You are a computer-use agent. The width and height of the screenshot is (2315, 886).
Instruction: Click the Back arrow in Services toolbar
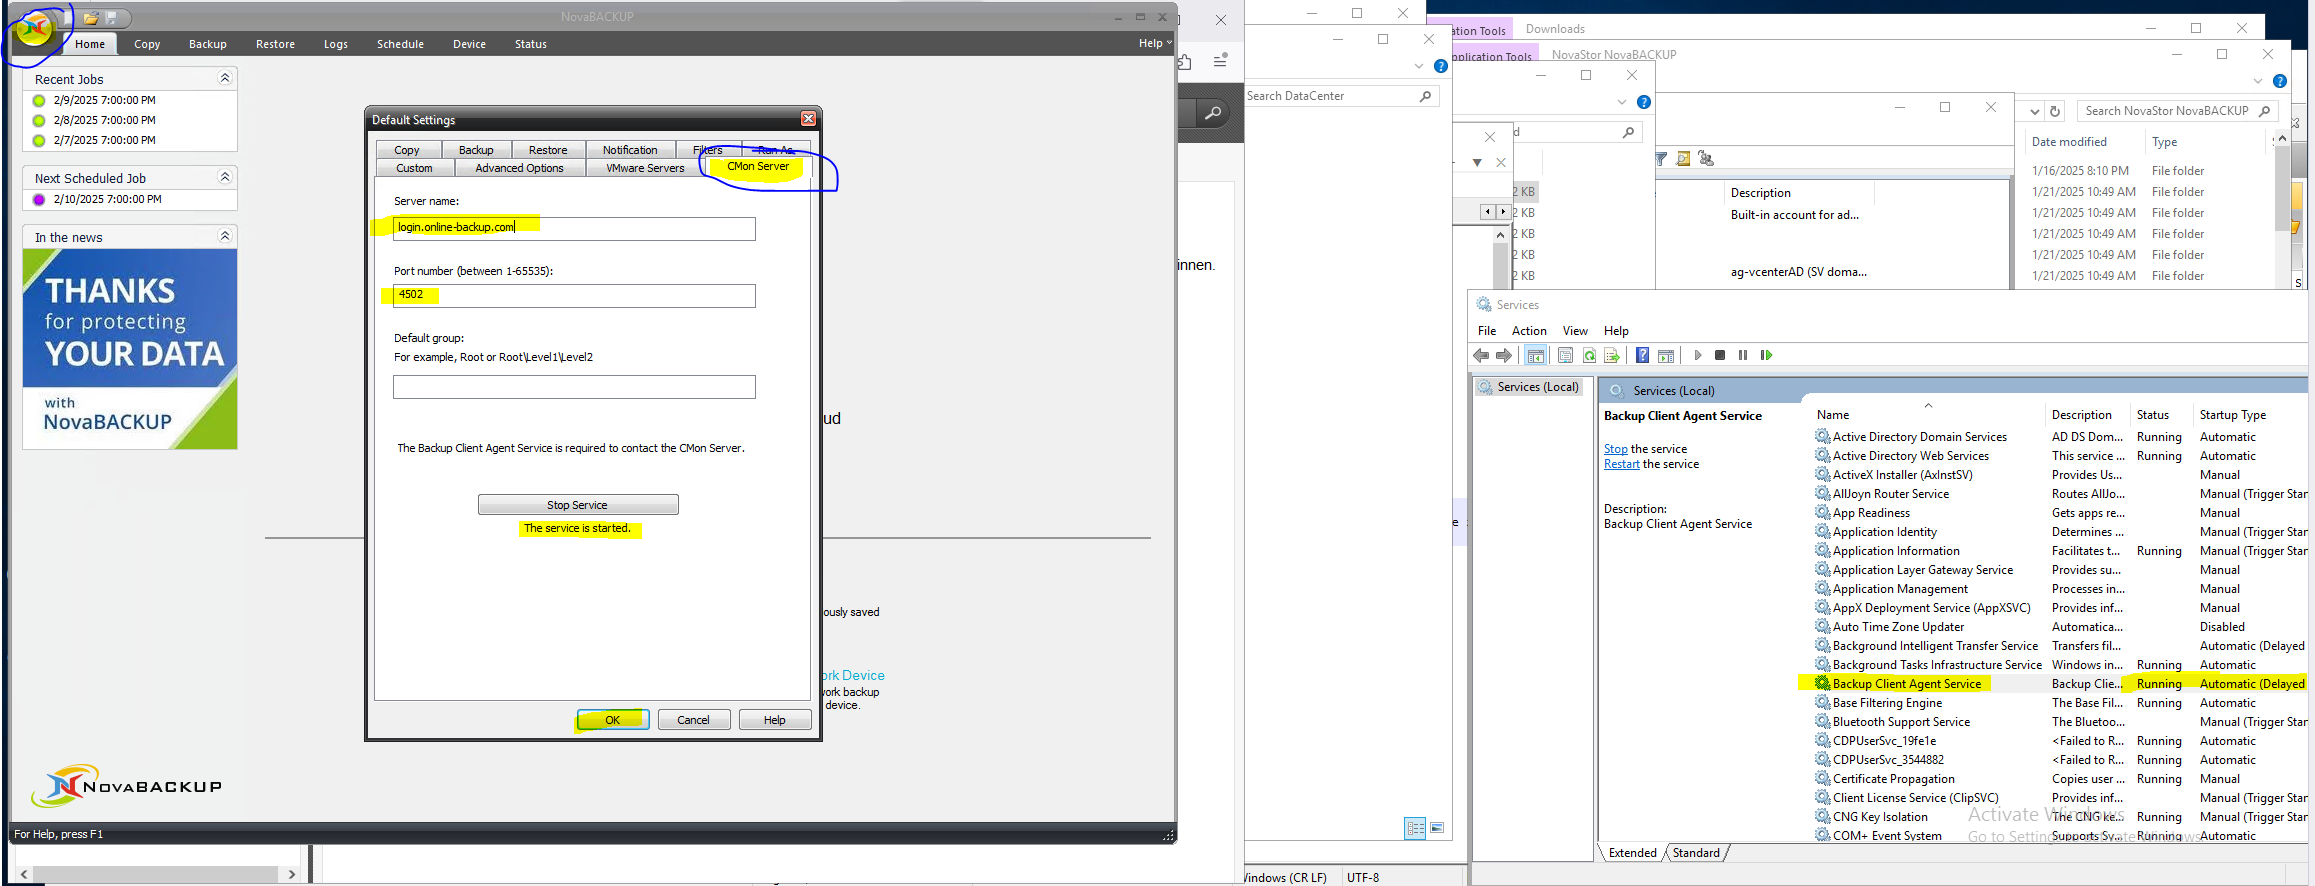[1481, 355]
